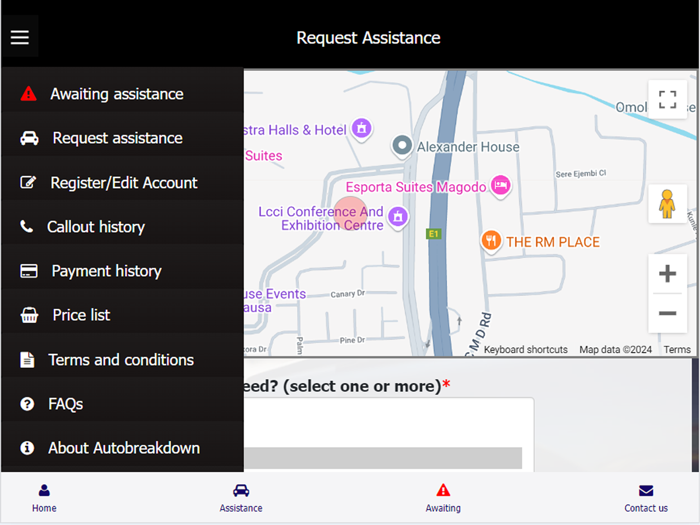Go to Register/Edit Account
Screen dimensions: 700x525
click(x=122, y=182)
